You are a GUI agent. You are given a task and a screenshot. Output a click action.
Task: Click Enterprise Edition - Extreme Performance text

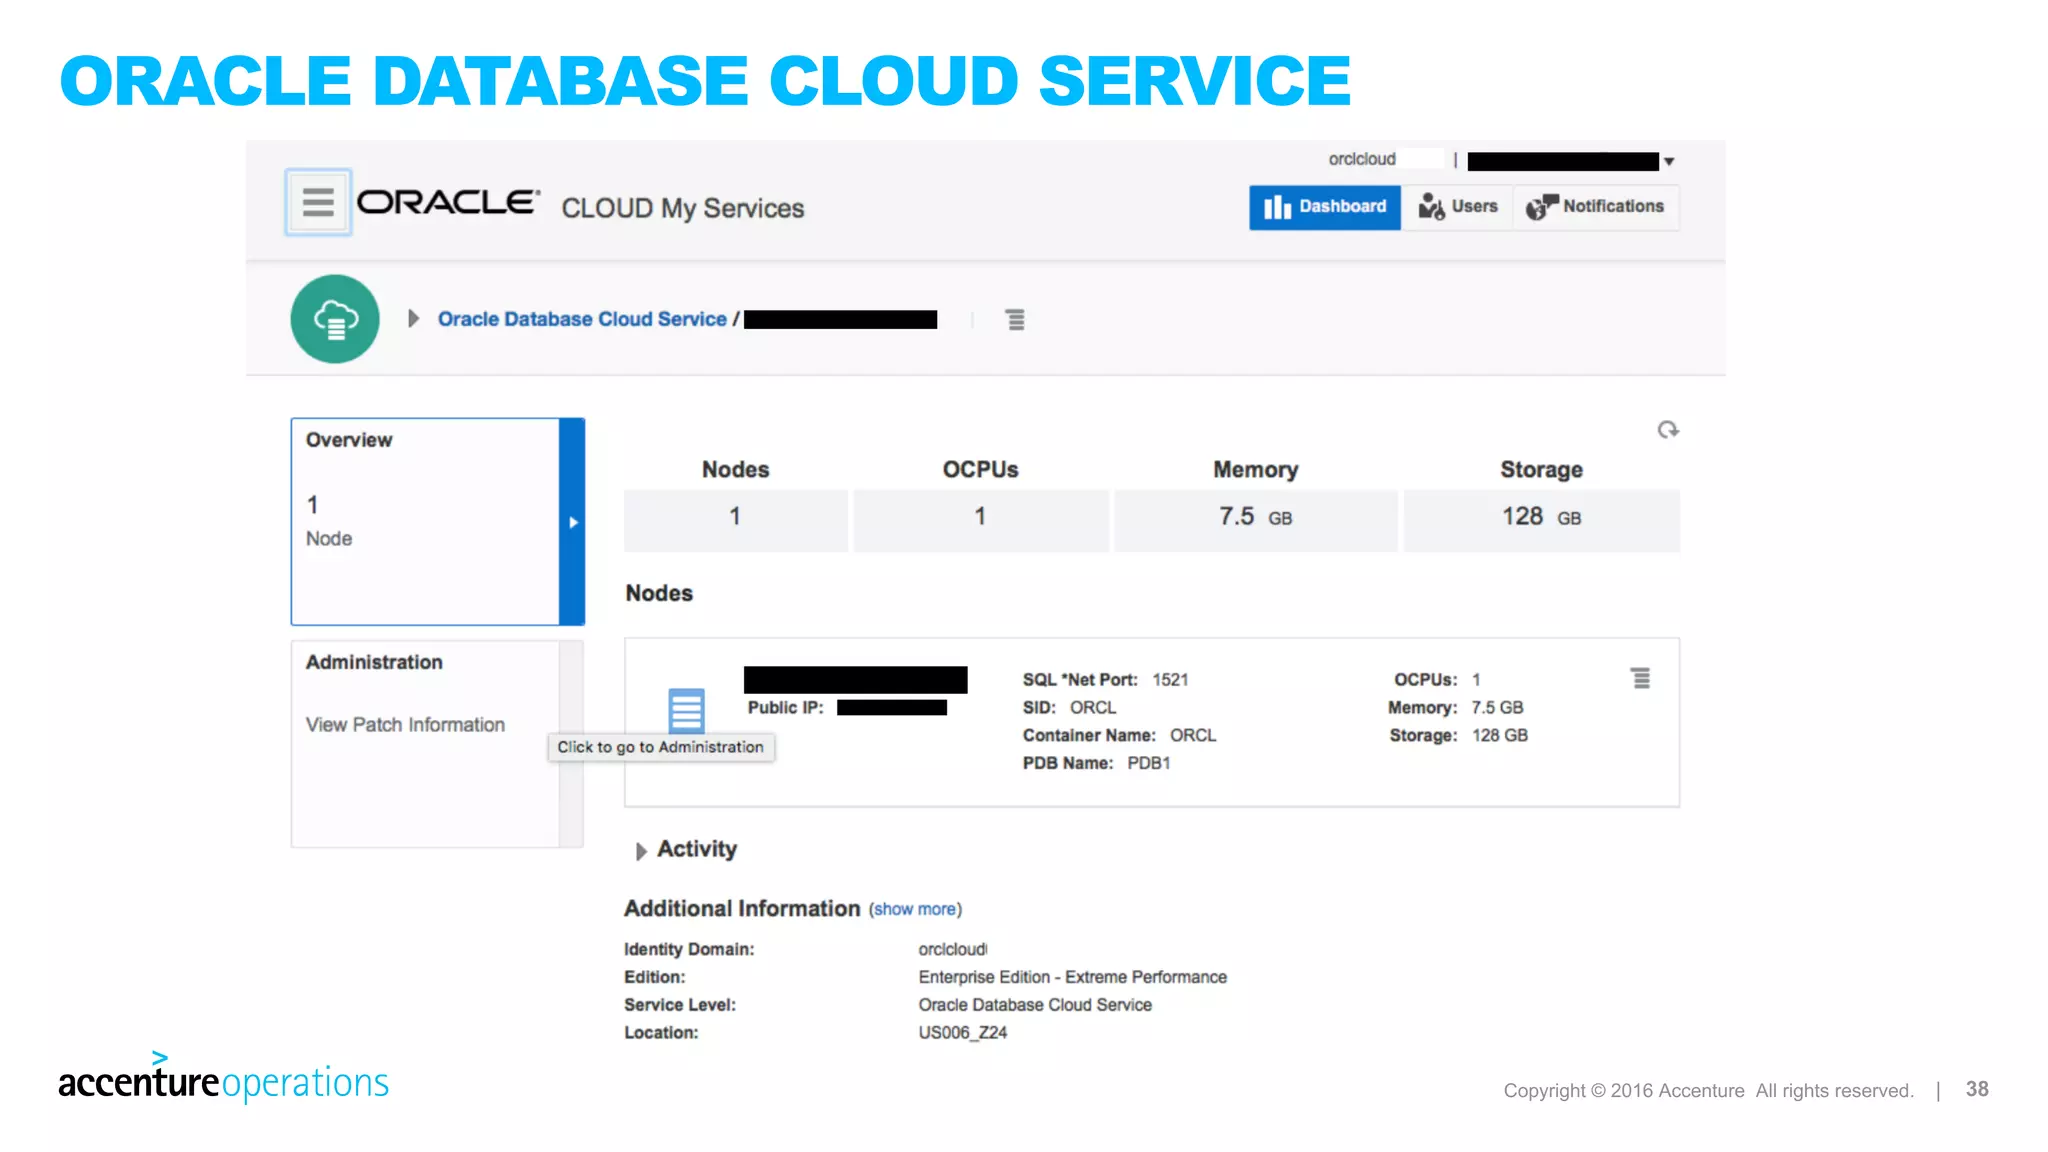pyautogui.click(x=1073, y=977)
